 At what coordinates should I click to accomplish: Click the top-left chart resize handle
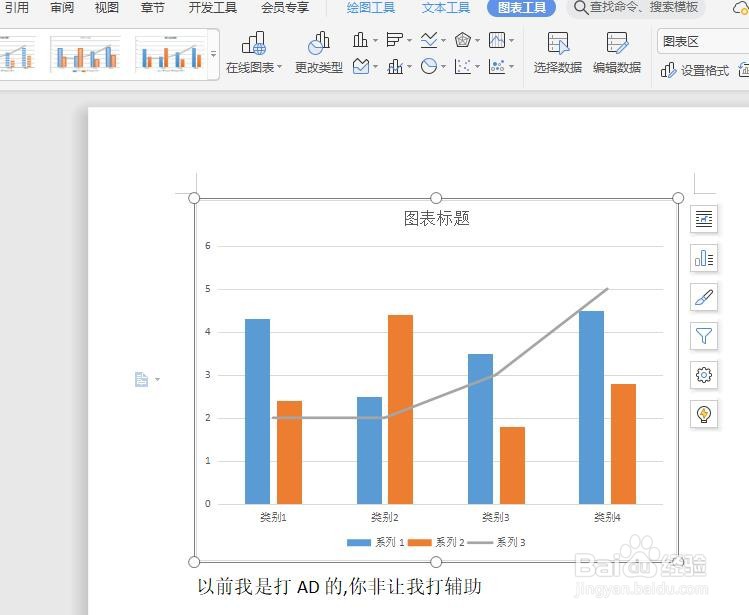pos(194,198)
